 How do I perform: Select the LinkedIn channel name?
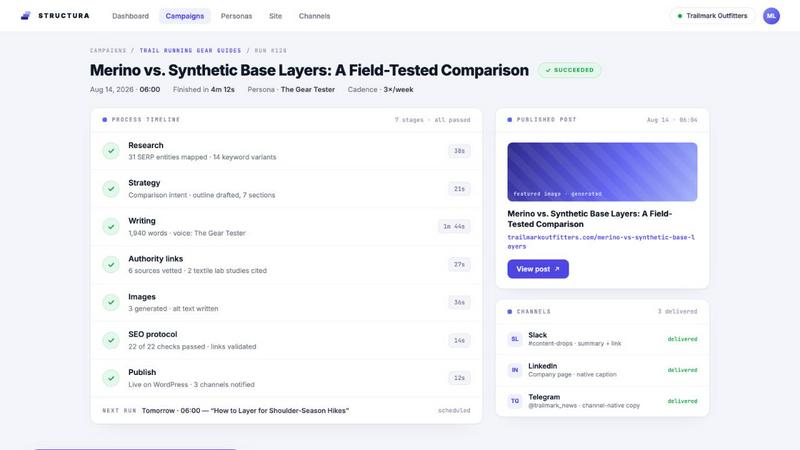coord(542,366)
